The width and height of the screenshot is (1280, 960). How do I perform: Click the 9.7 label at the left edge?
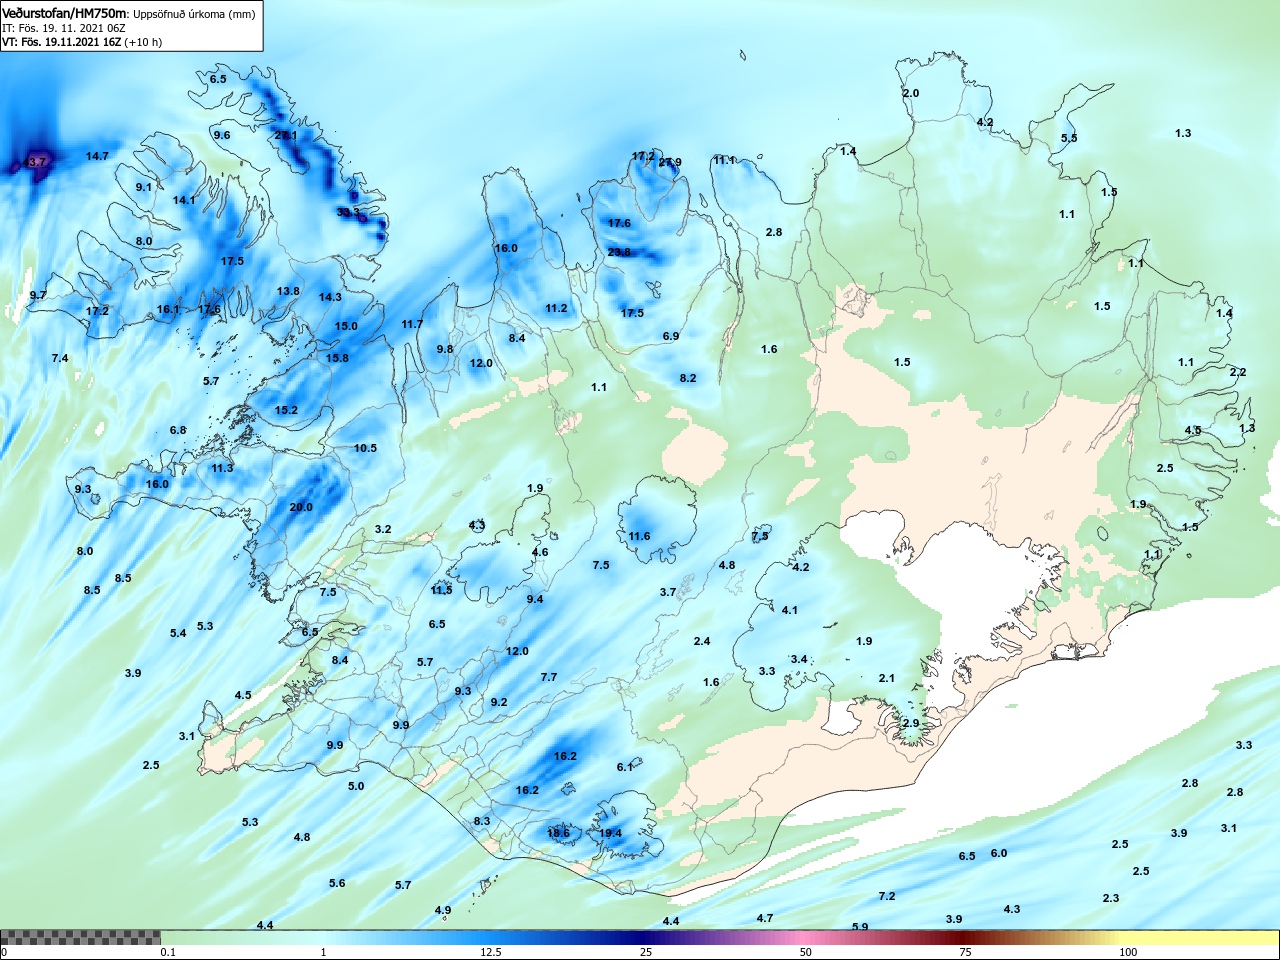click(38, 295)
